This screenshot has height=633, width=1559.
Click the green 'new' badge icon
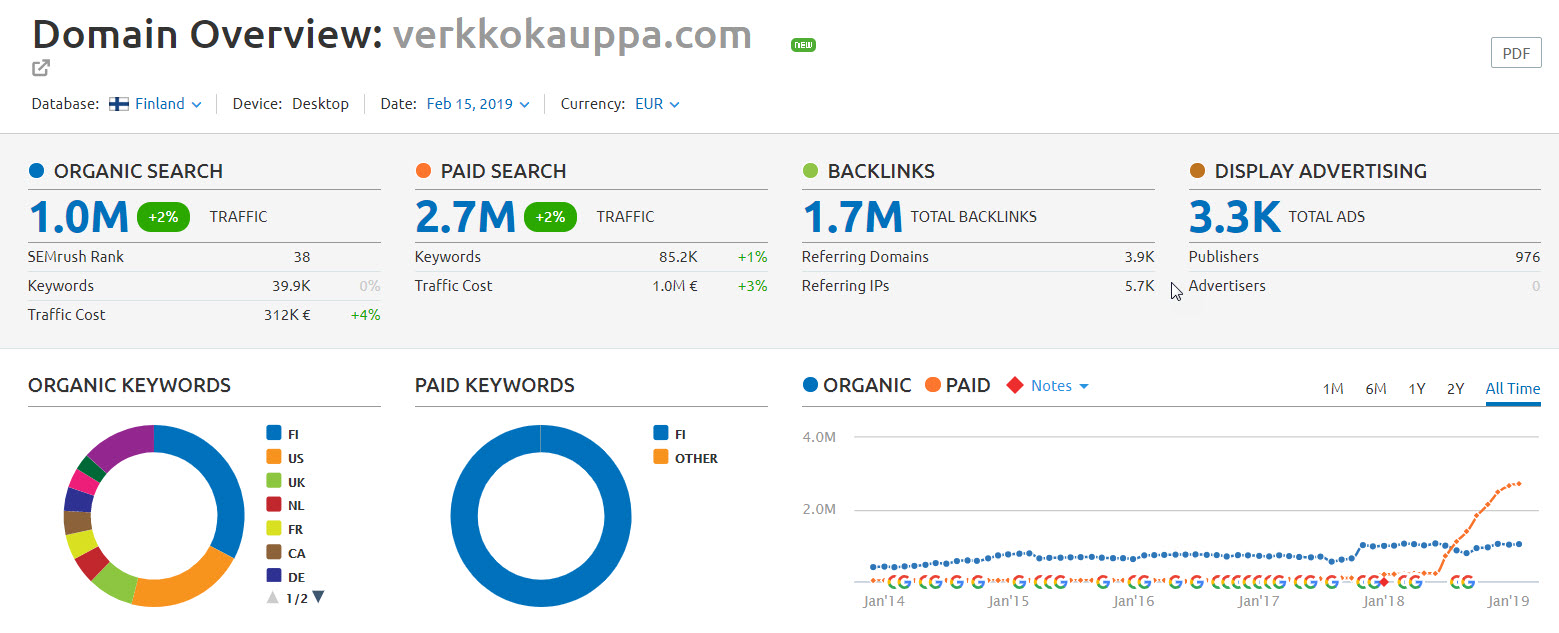click(x=803, y=45)
